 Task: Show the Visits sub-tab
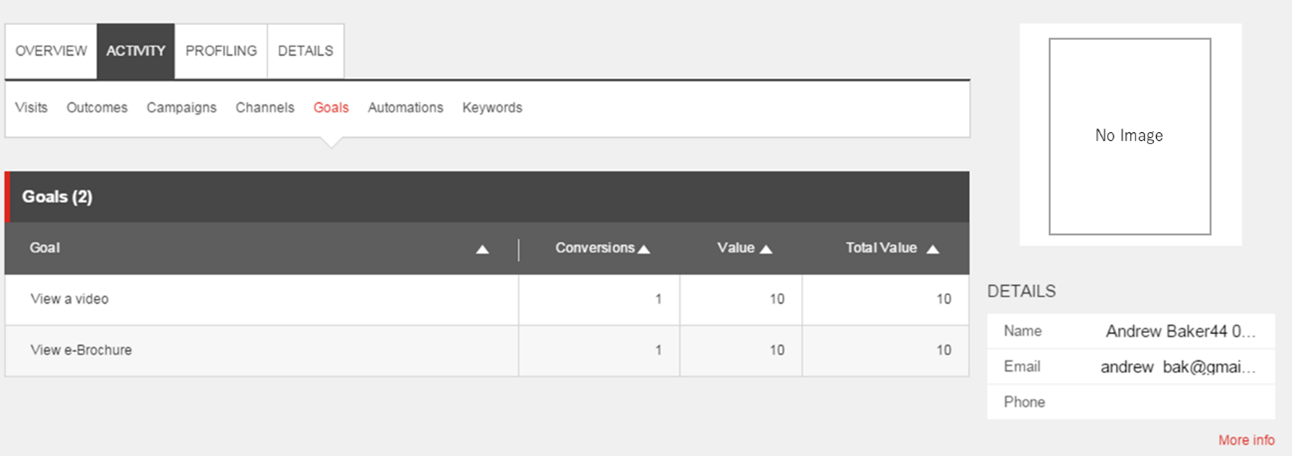coord(31,108)
